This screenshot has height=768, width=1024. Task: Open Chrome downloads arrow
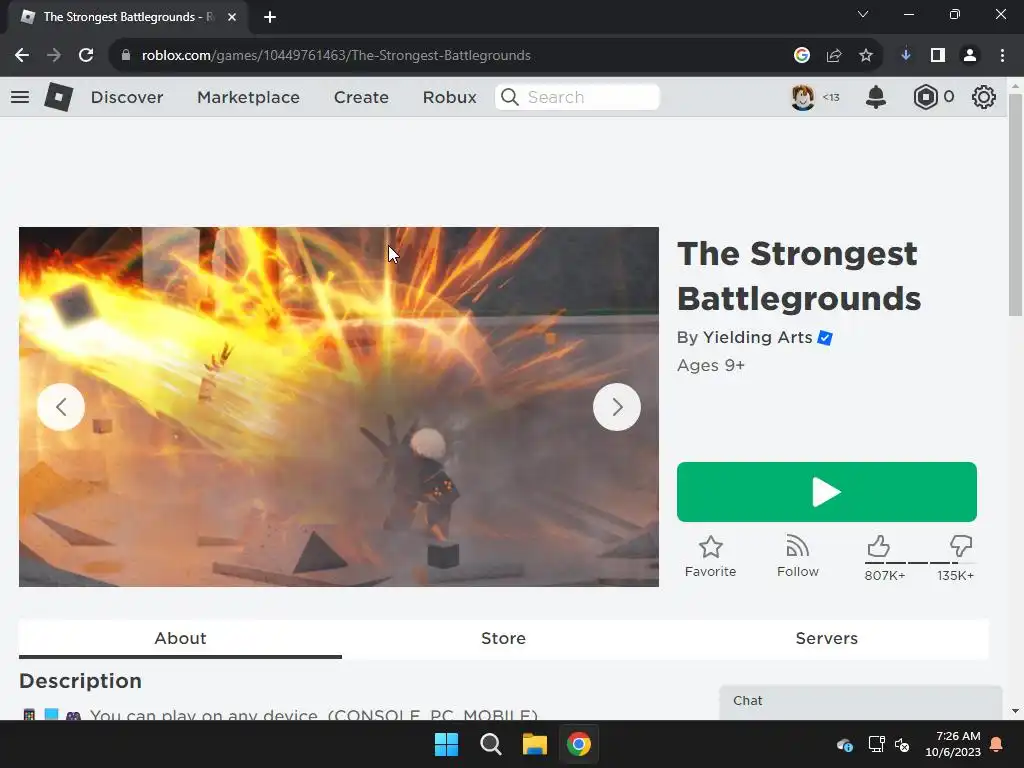(906, 56)
